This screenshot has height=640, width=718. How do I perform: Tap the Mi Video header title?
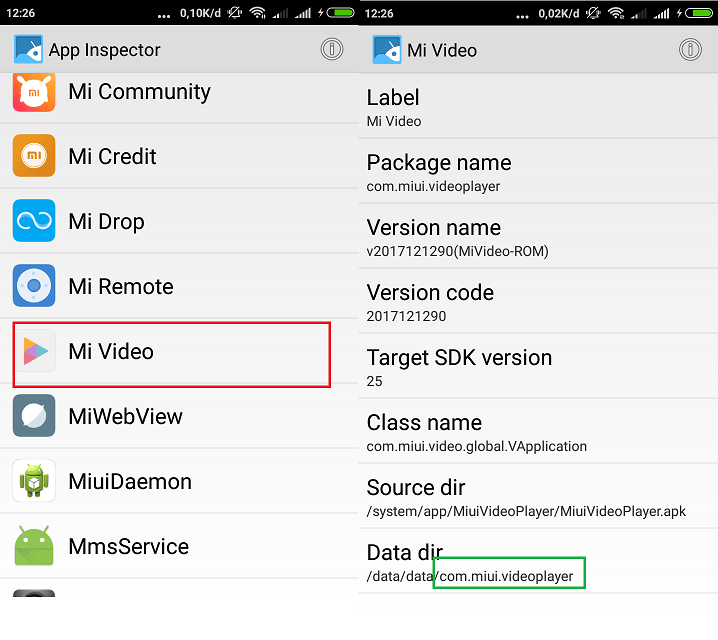tap(442, 50)
